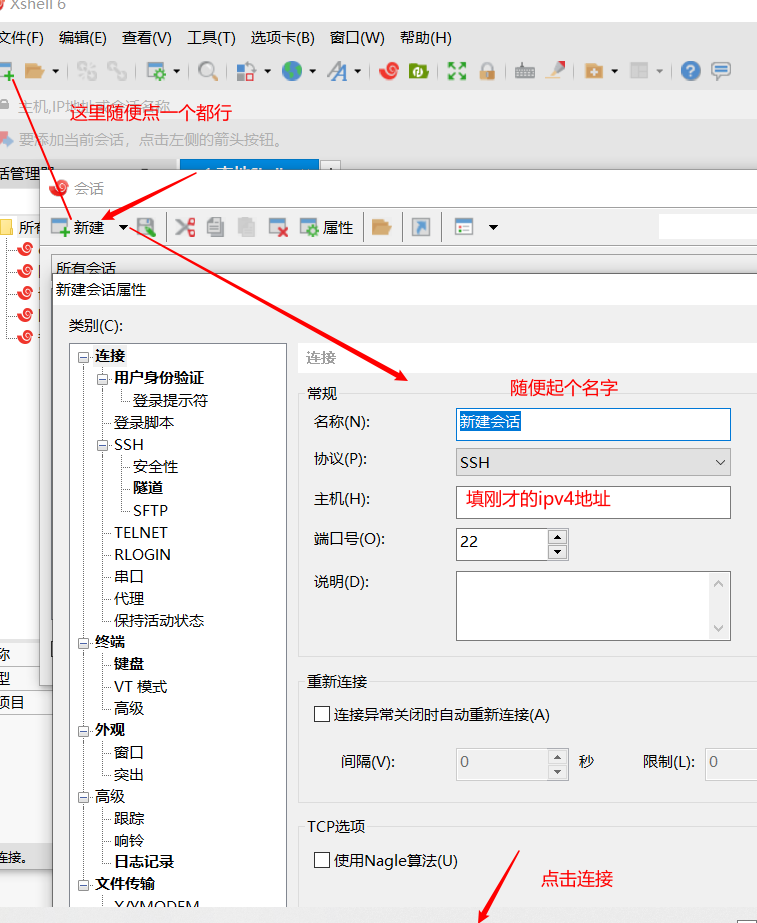Select 用户身份验证 in category tree
Viewport: 757px width, 923px height.
(159, 378)
